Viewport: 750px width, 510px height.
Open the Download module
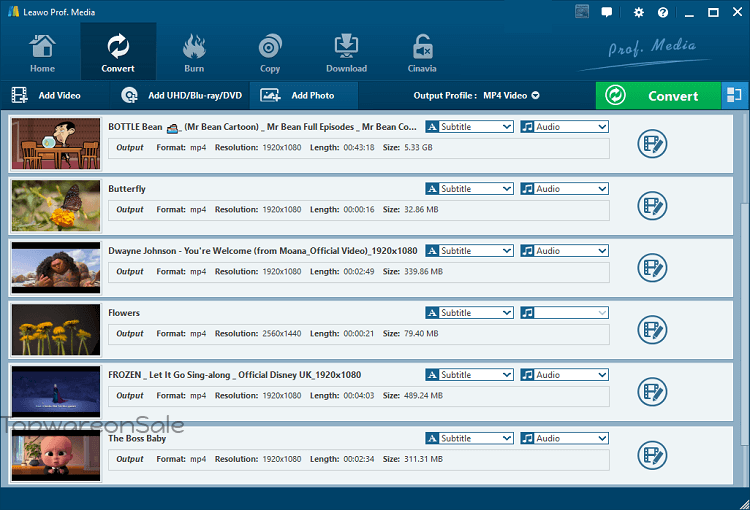pos(346,53)
